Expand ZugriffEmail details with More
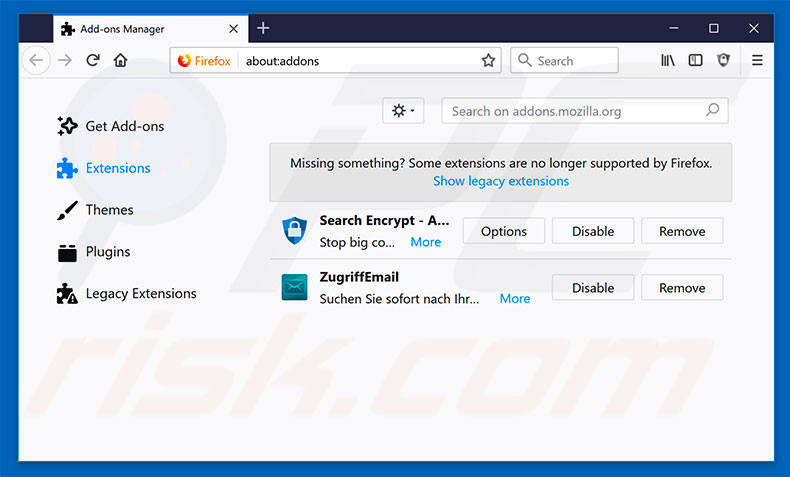The width and height of the screenshot is (790, 477). [x=515, y=298]
